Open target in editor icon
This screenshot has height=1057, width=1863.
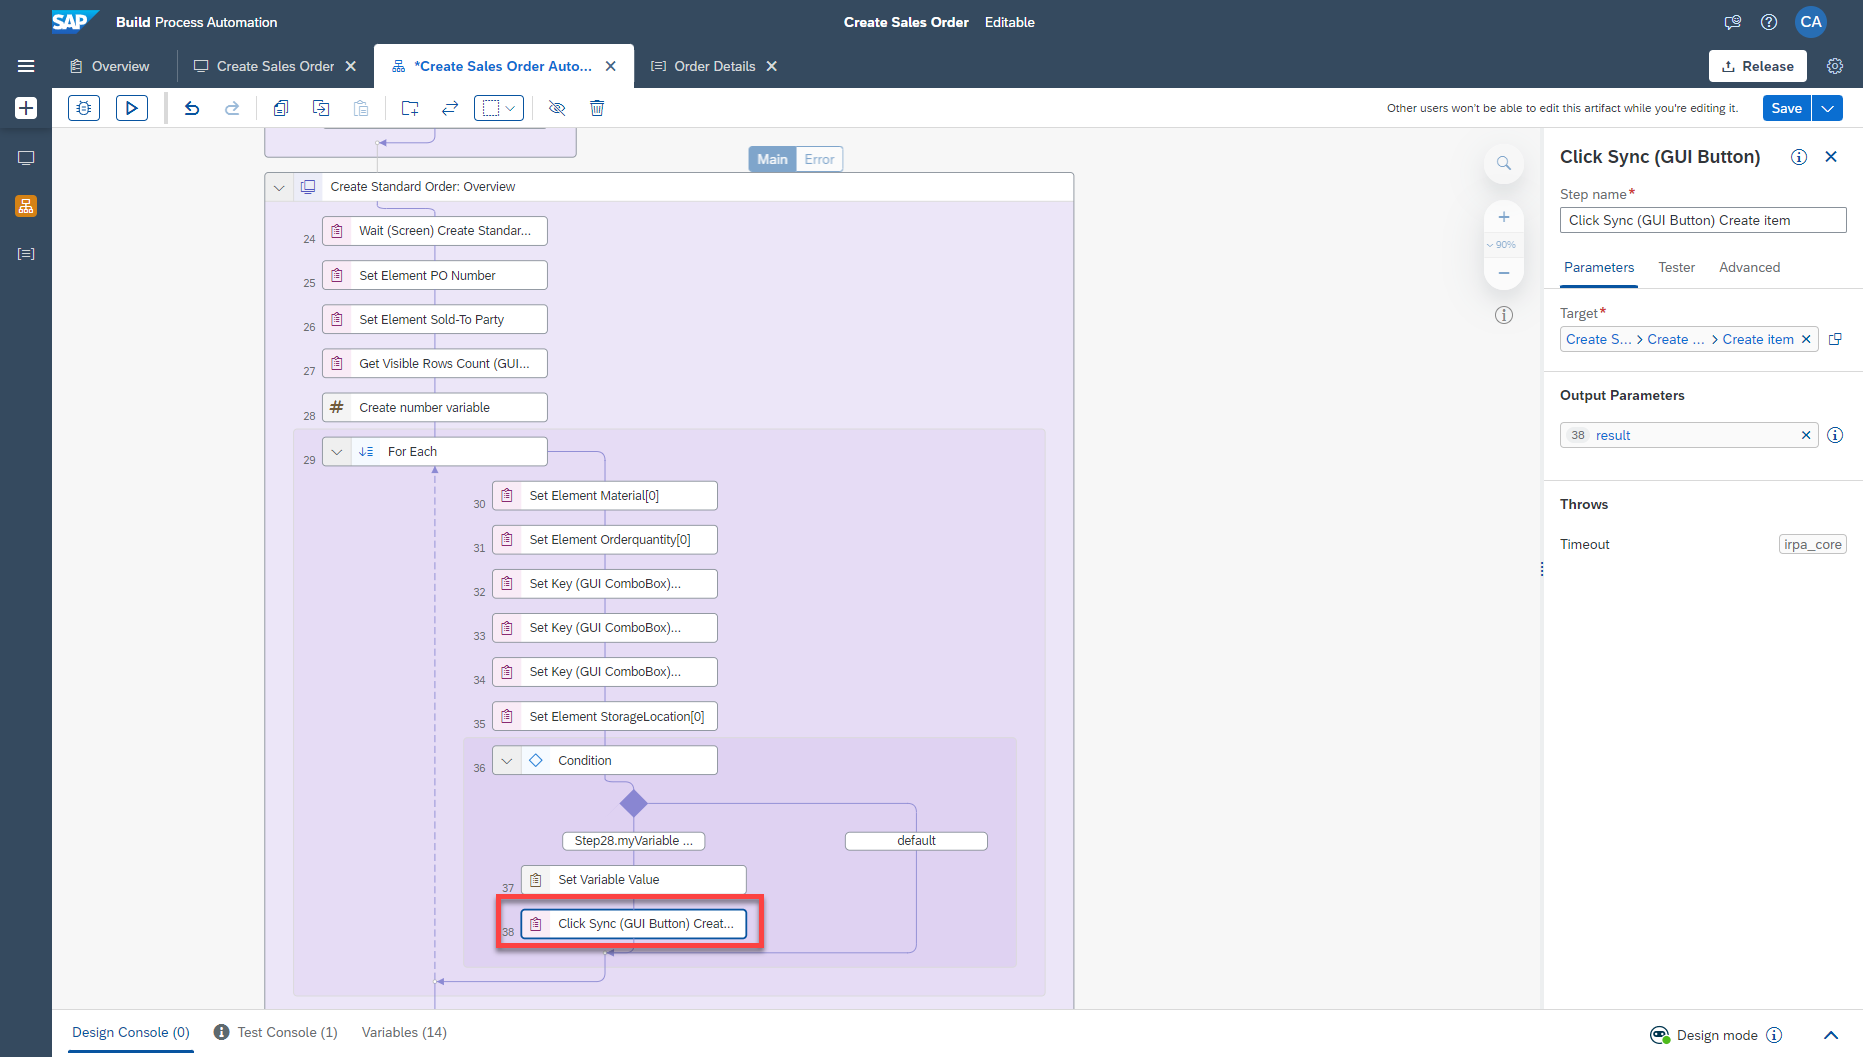[x=1835, y=339]
